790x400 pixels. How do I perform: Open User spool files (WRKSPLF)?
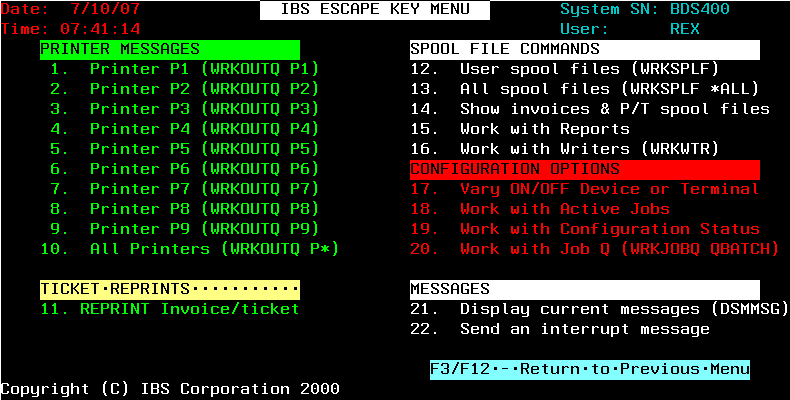pos(564,69)
